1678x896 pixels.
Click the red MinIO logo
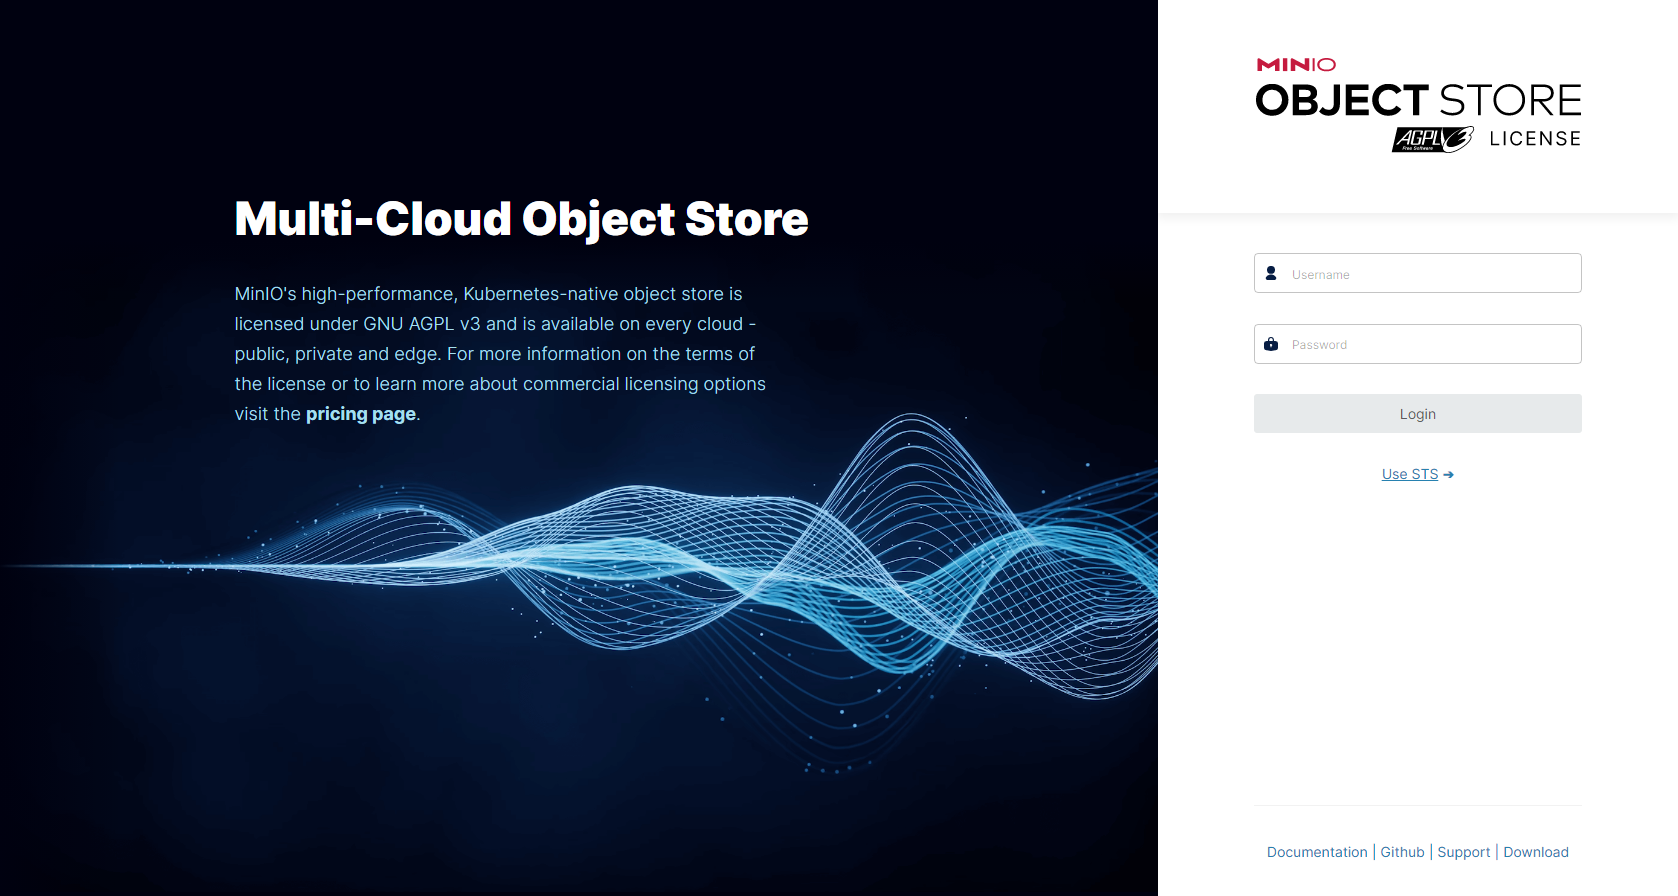pyautogui.click(x=1296, y=65)
